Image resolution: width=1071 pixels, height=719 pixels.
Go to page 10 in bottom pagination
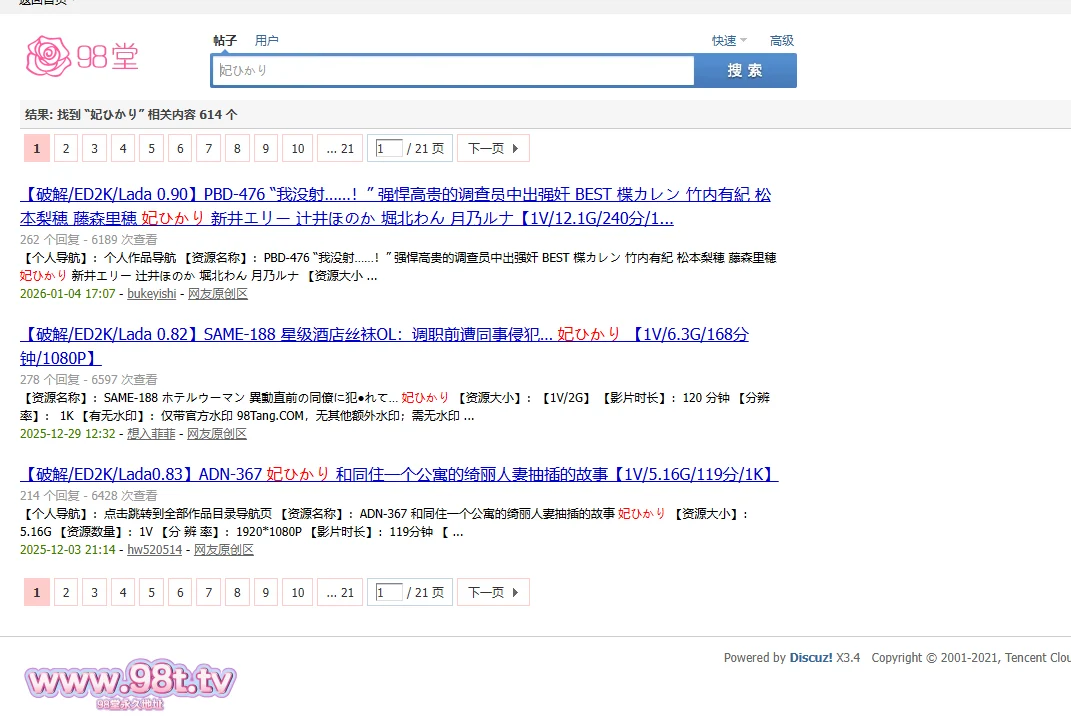(x=297, y=593)
